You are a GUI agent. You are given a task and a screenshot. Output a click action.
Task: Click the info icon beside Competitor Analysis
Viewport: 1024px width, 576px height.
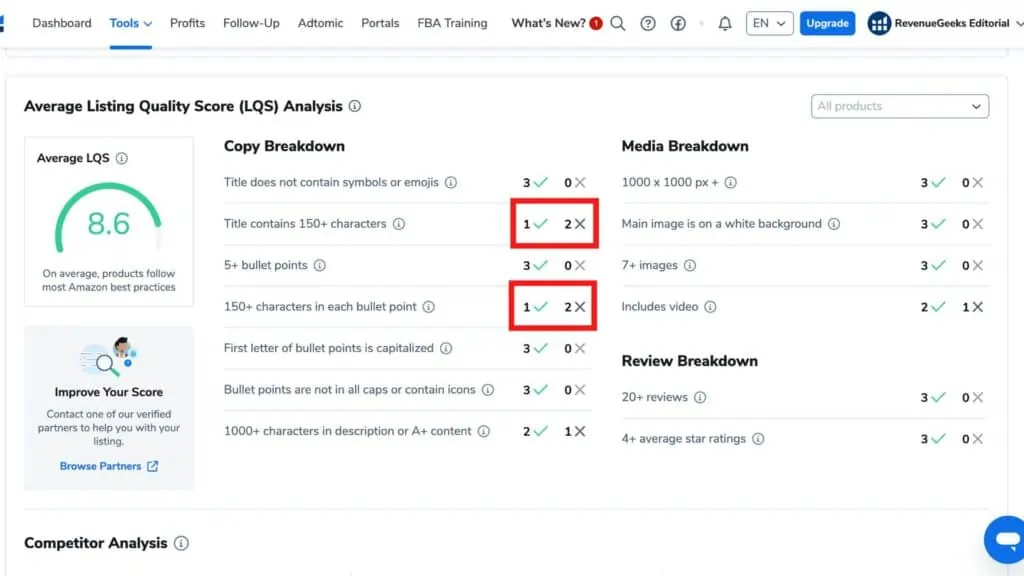[x=181, y=543]
